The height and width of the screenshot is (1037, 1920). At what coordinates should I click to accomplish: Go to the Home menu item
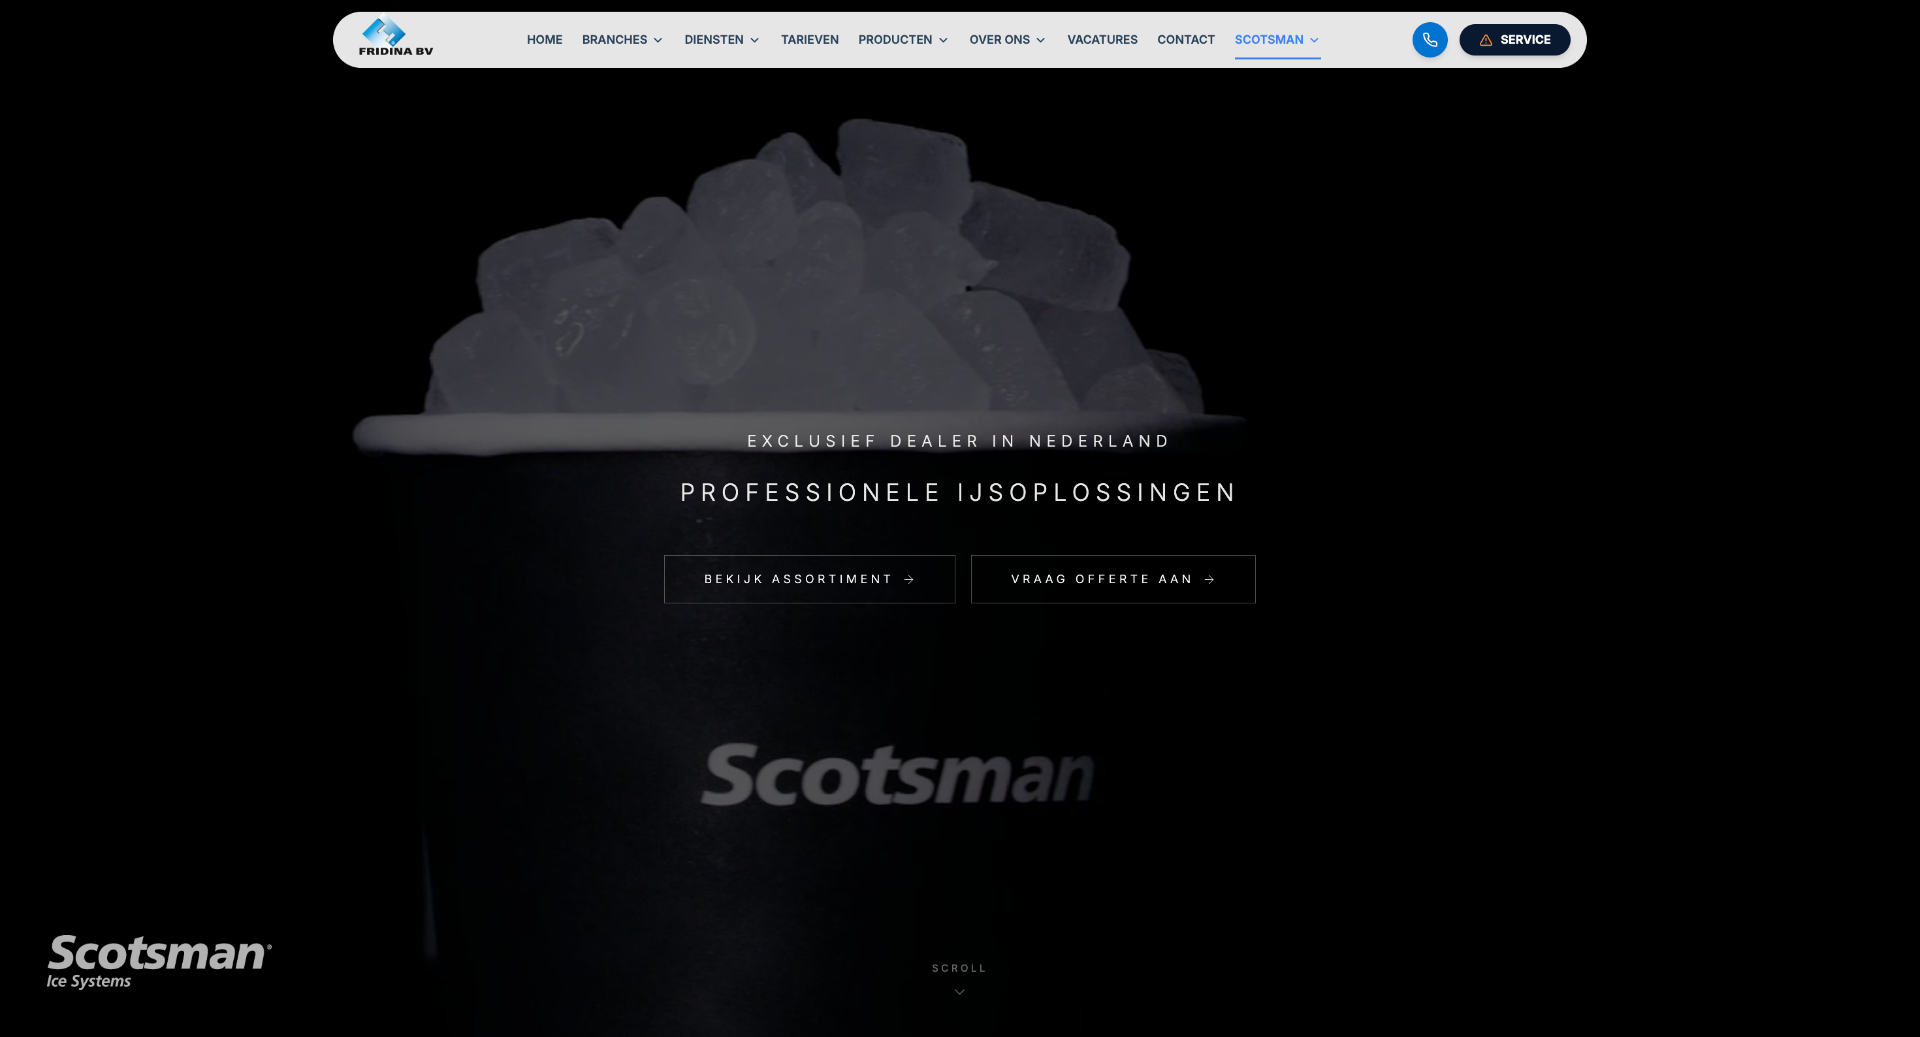click(x=544, y=40)
